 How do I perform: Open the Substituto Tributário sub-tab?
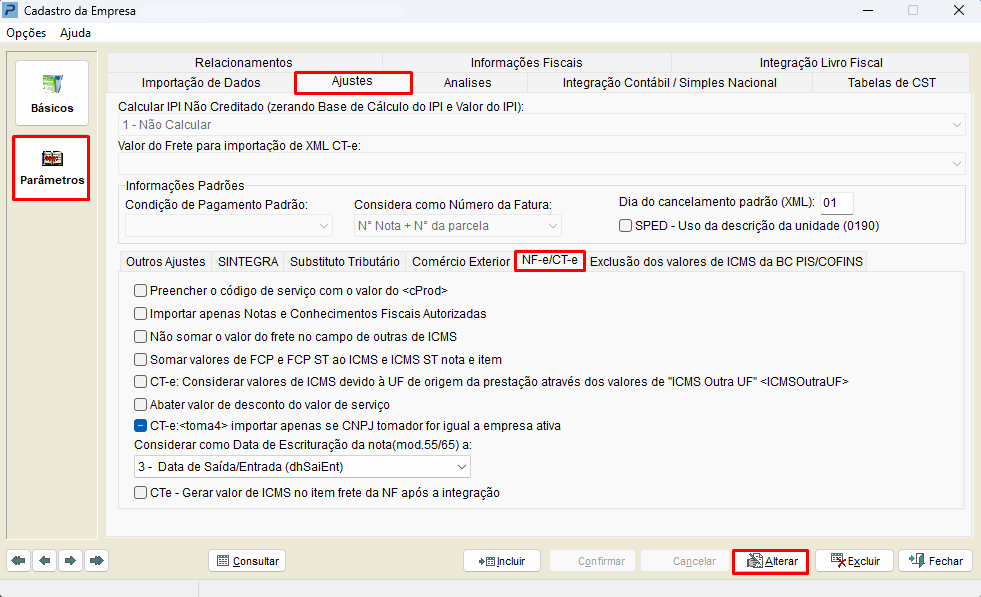(x=345, y=262)
